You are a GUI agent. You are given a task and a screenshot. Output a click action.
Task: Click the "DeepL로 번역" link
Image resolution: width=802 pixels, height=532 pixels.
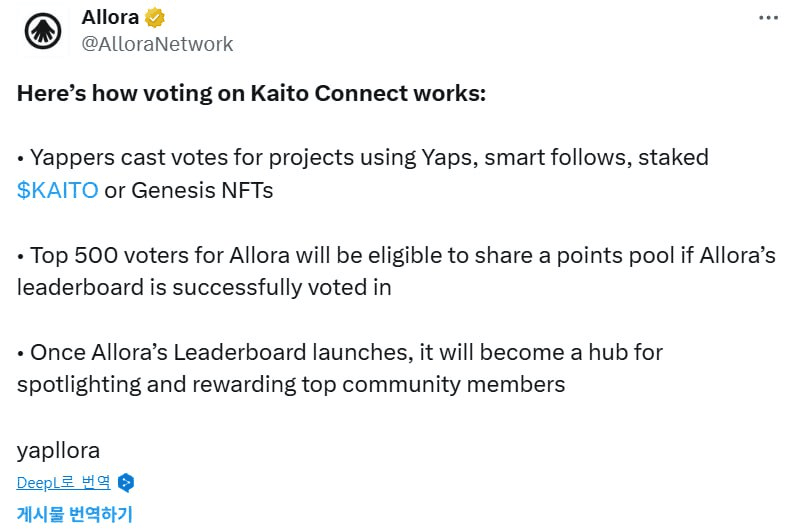coord(64,483)
